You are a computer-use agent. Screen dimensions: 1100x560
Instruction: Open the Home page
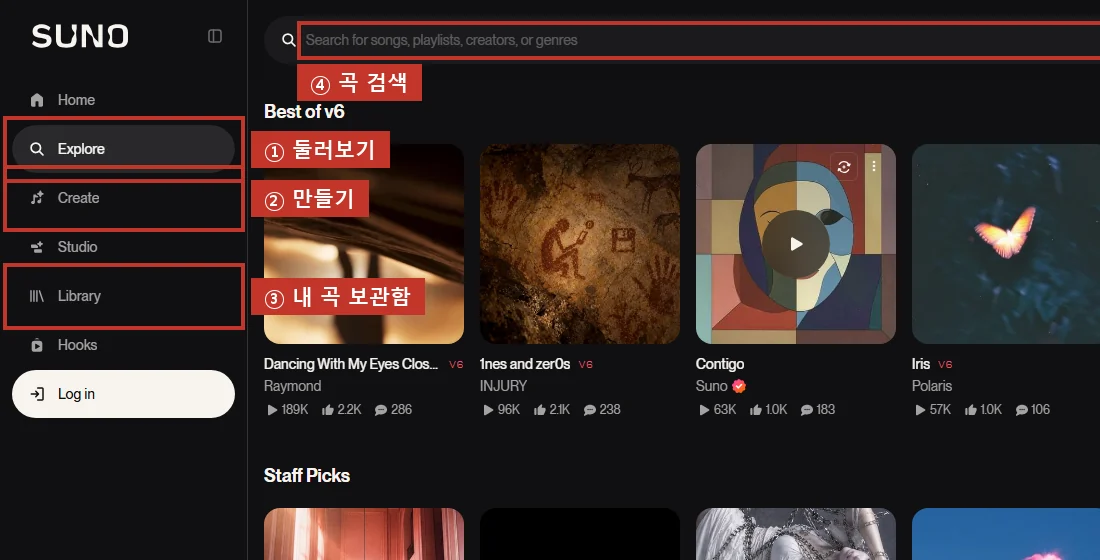[123, 100]
